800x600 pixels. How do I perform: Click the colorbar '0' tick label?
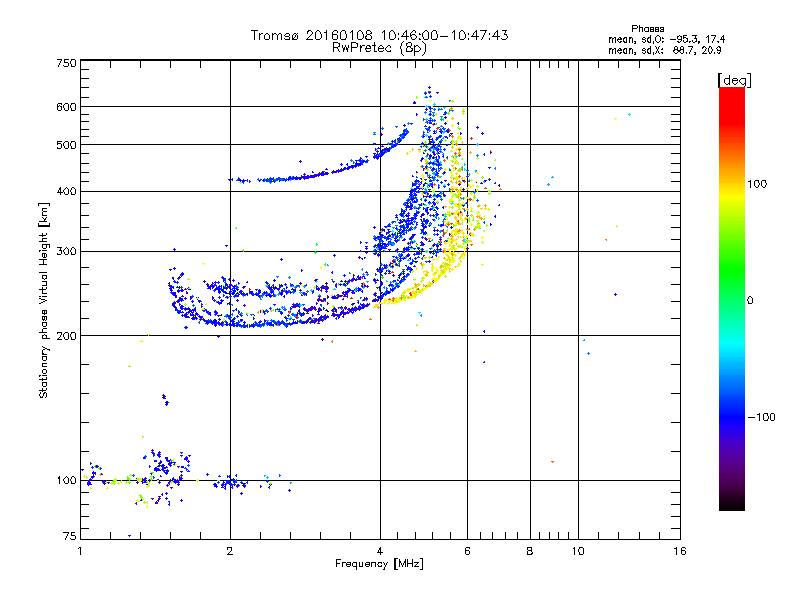(x=750, y=301)
